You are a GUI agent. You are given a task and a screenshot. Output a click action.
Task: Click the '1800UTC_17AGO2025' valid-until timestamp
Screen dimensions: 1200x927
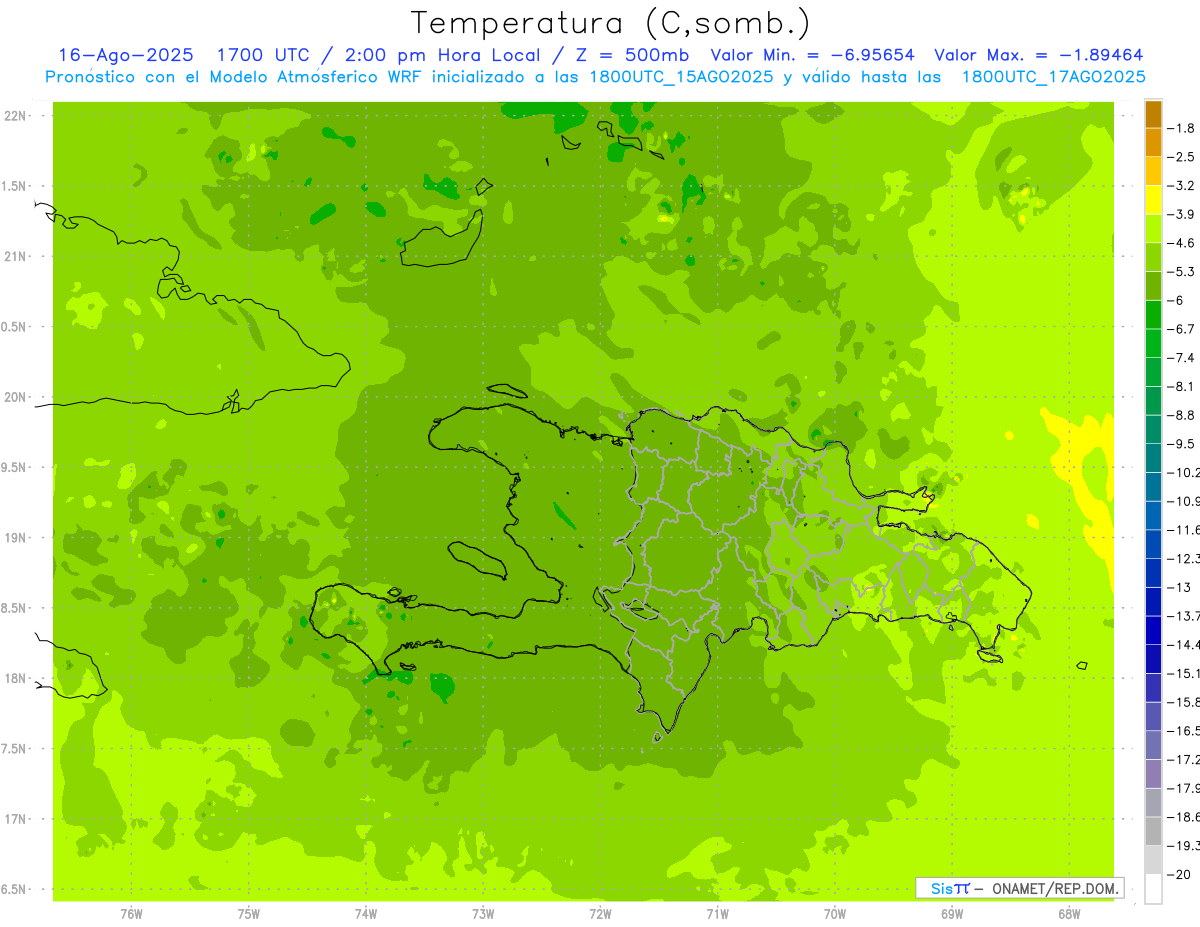click(x=1053, y=78)
